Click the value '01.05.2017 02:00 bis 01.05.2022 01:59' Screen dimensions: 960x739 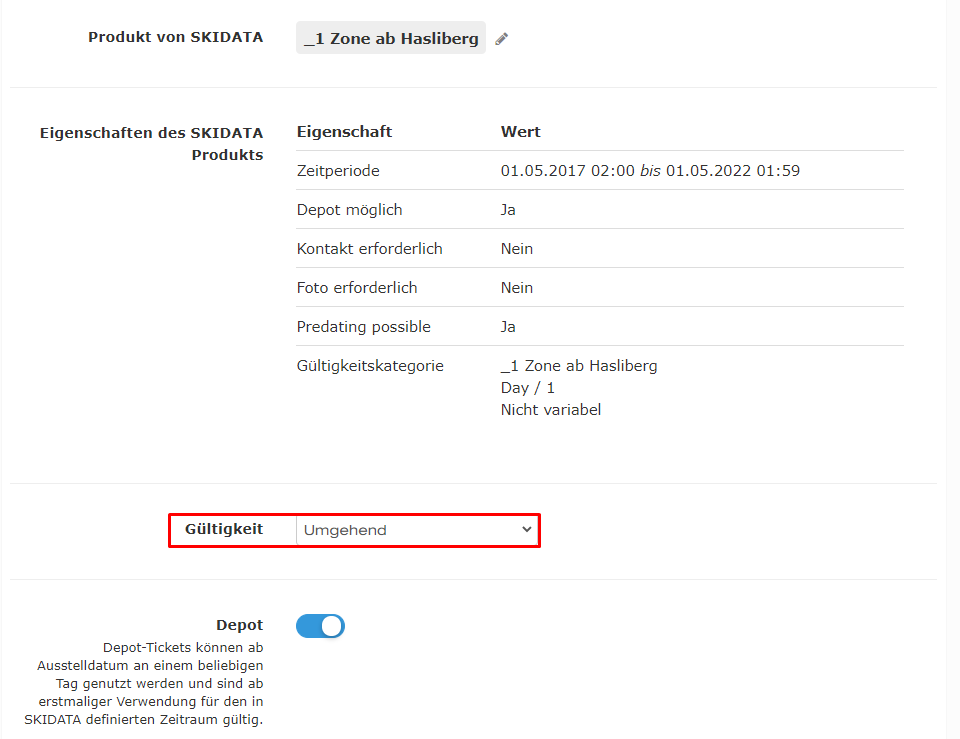click(x=650, y=171)
